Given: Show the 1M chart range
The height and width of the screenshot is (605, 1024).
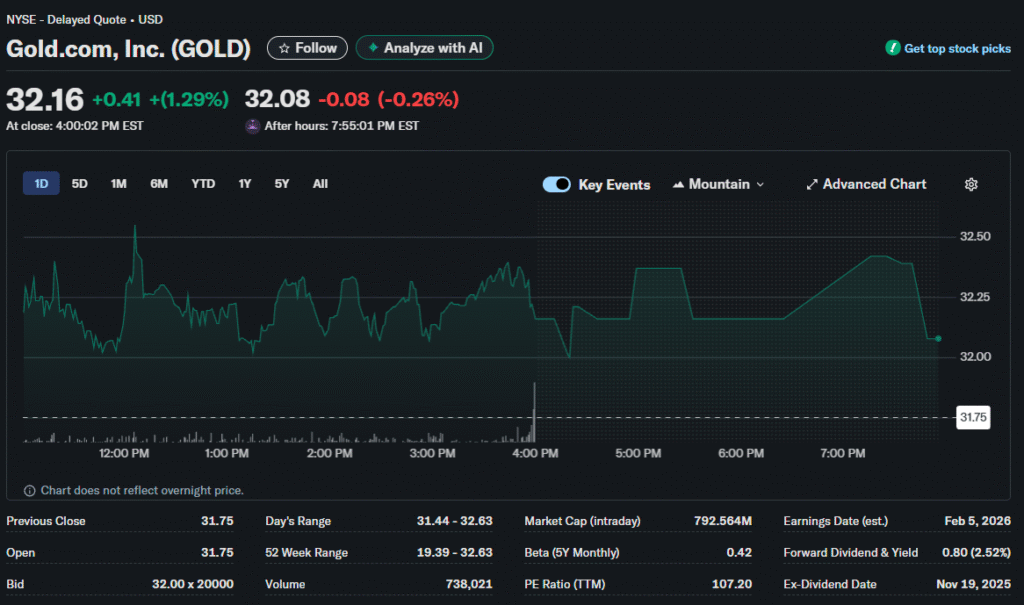Looking at the screenshot, I should point(119,184).
